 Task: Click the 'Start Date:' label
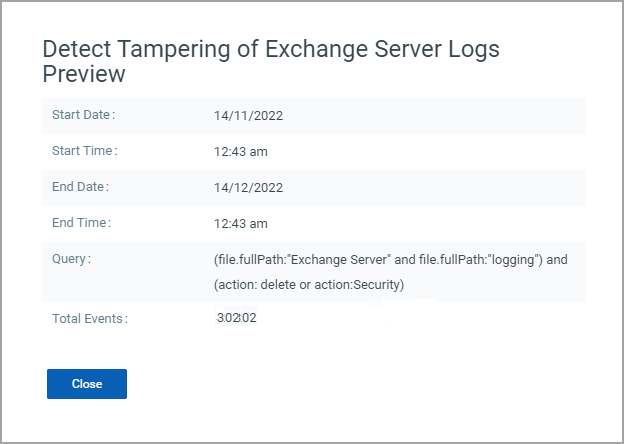tap(84, 115)
